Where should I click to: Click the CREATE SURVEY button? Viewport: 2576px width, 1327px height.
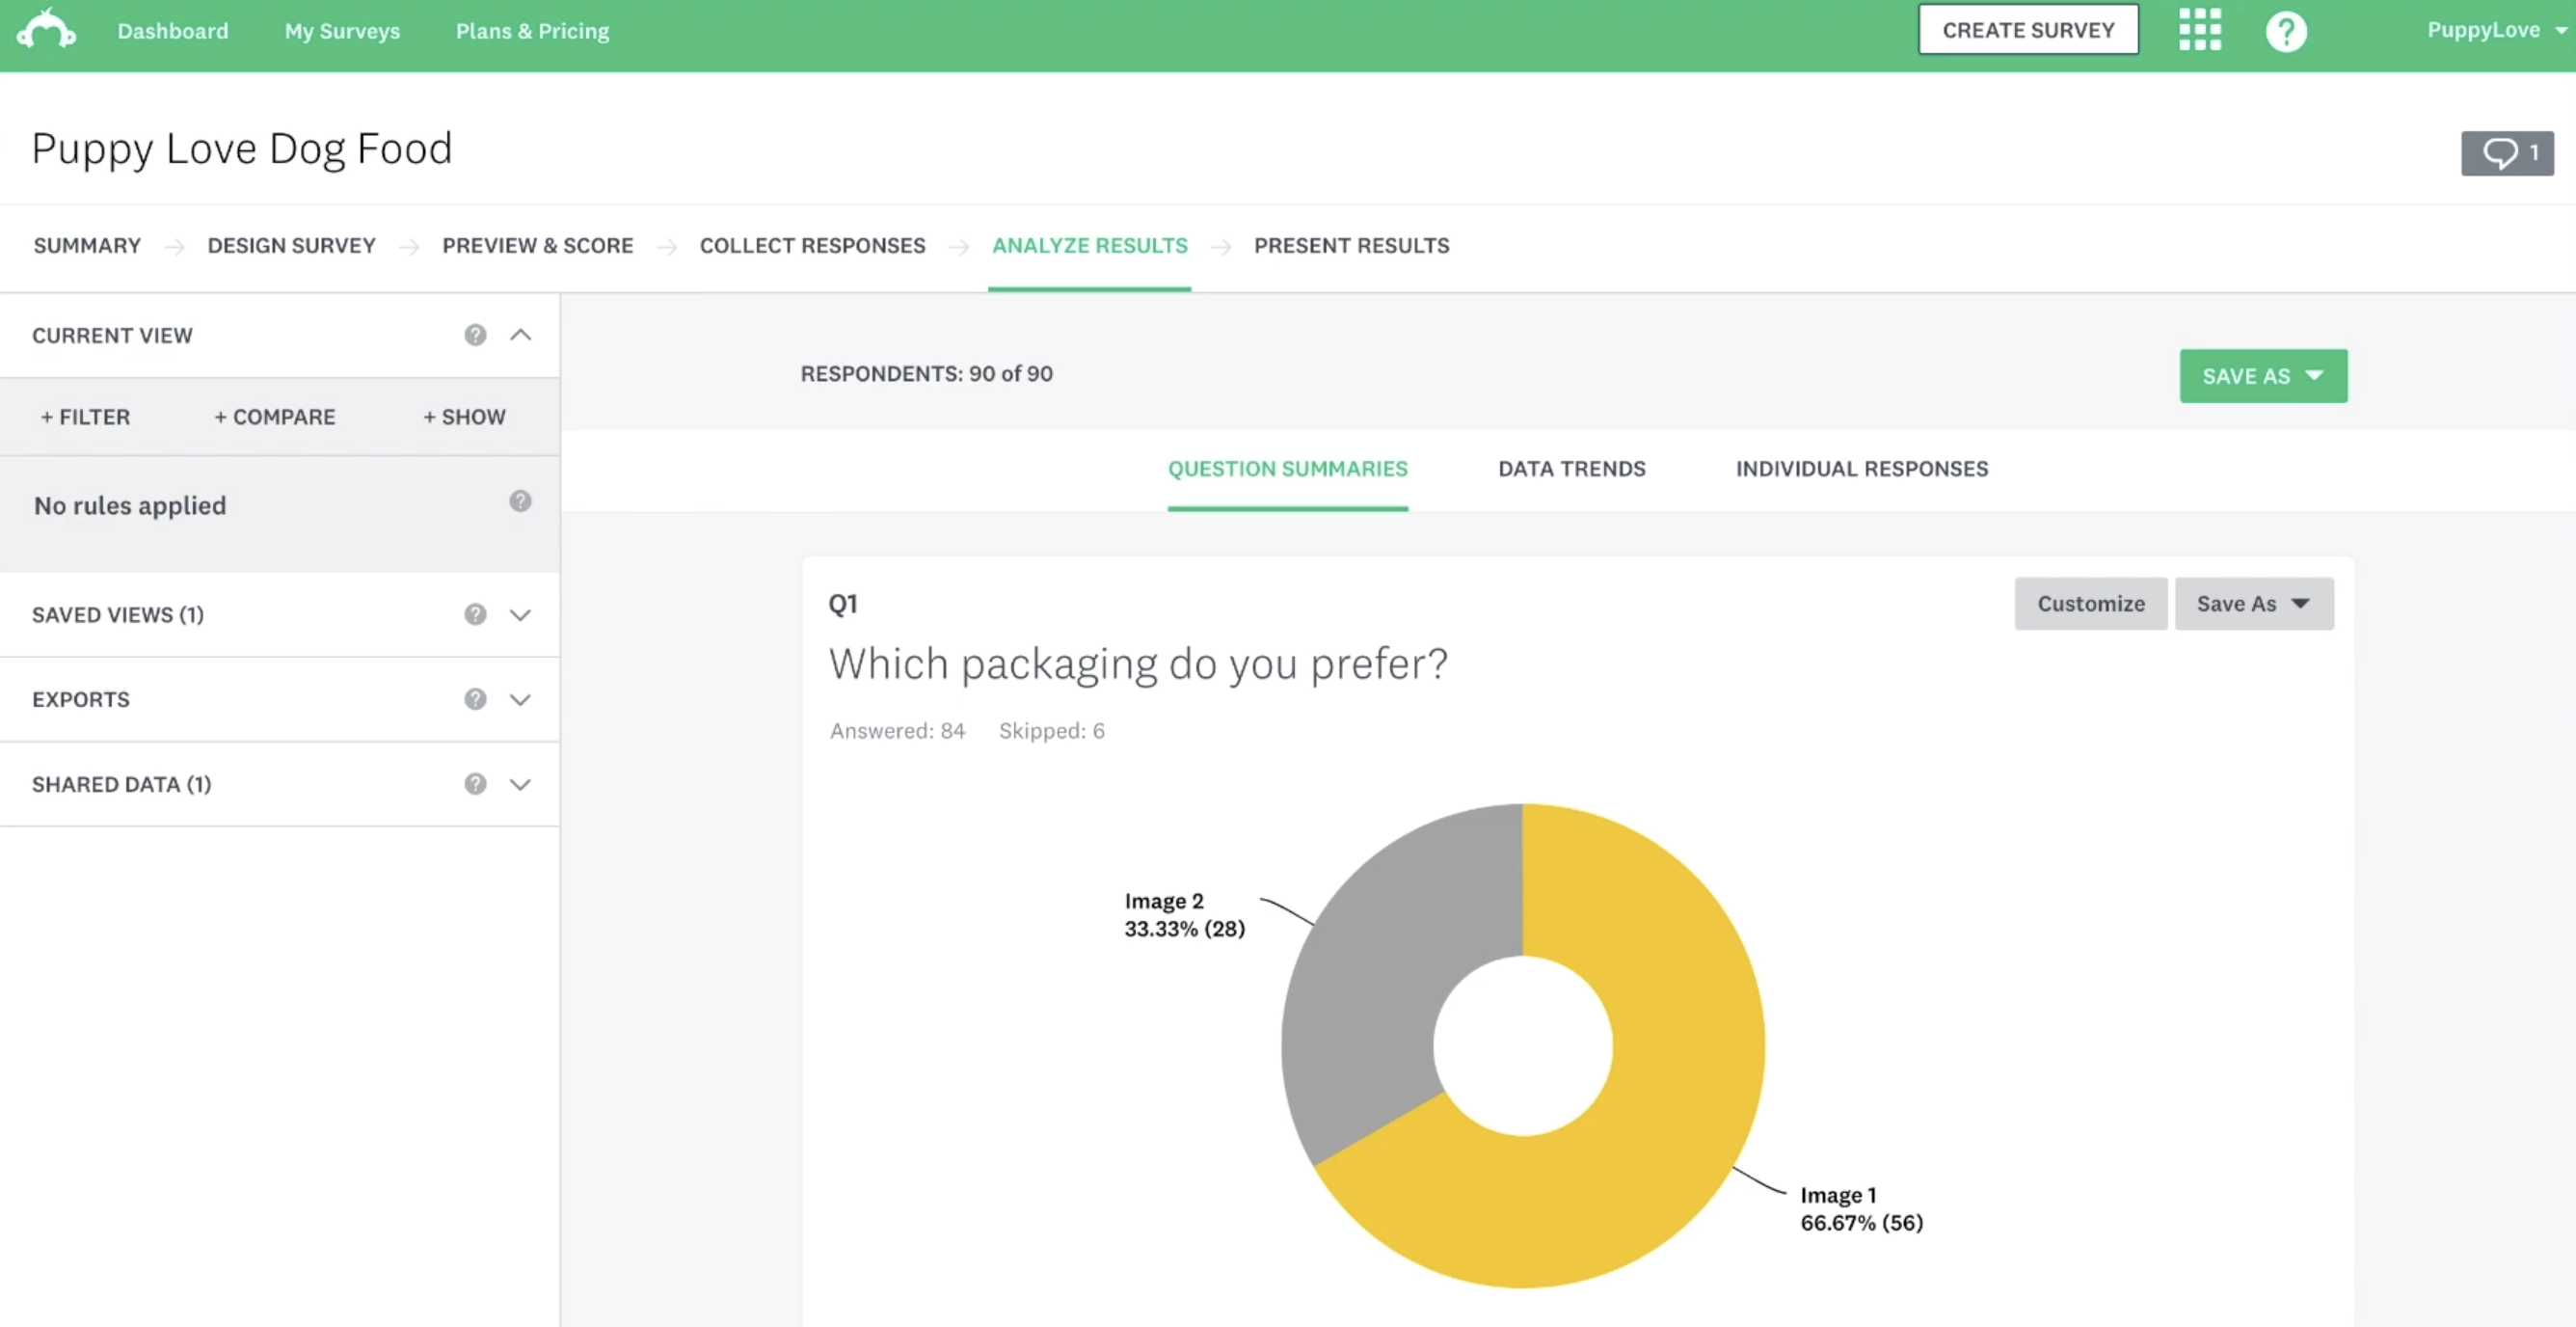tap(2027, 30)
